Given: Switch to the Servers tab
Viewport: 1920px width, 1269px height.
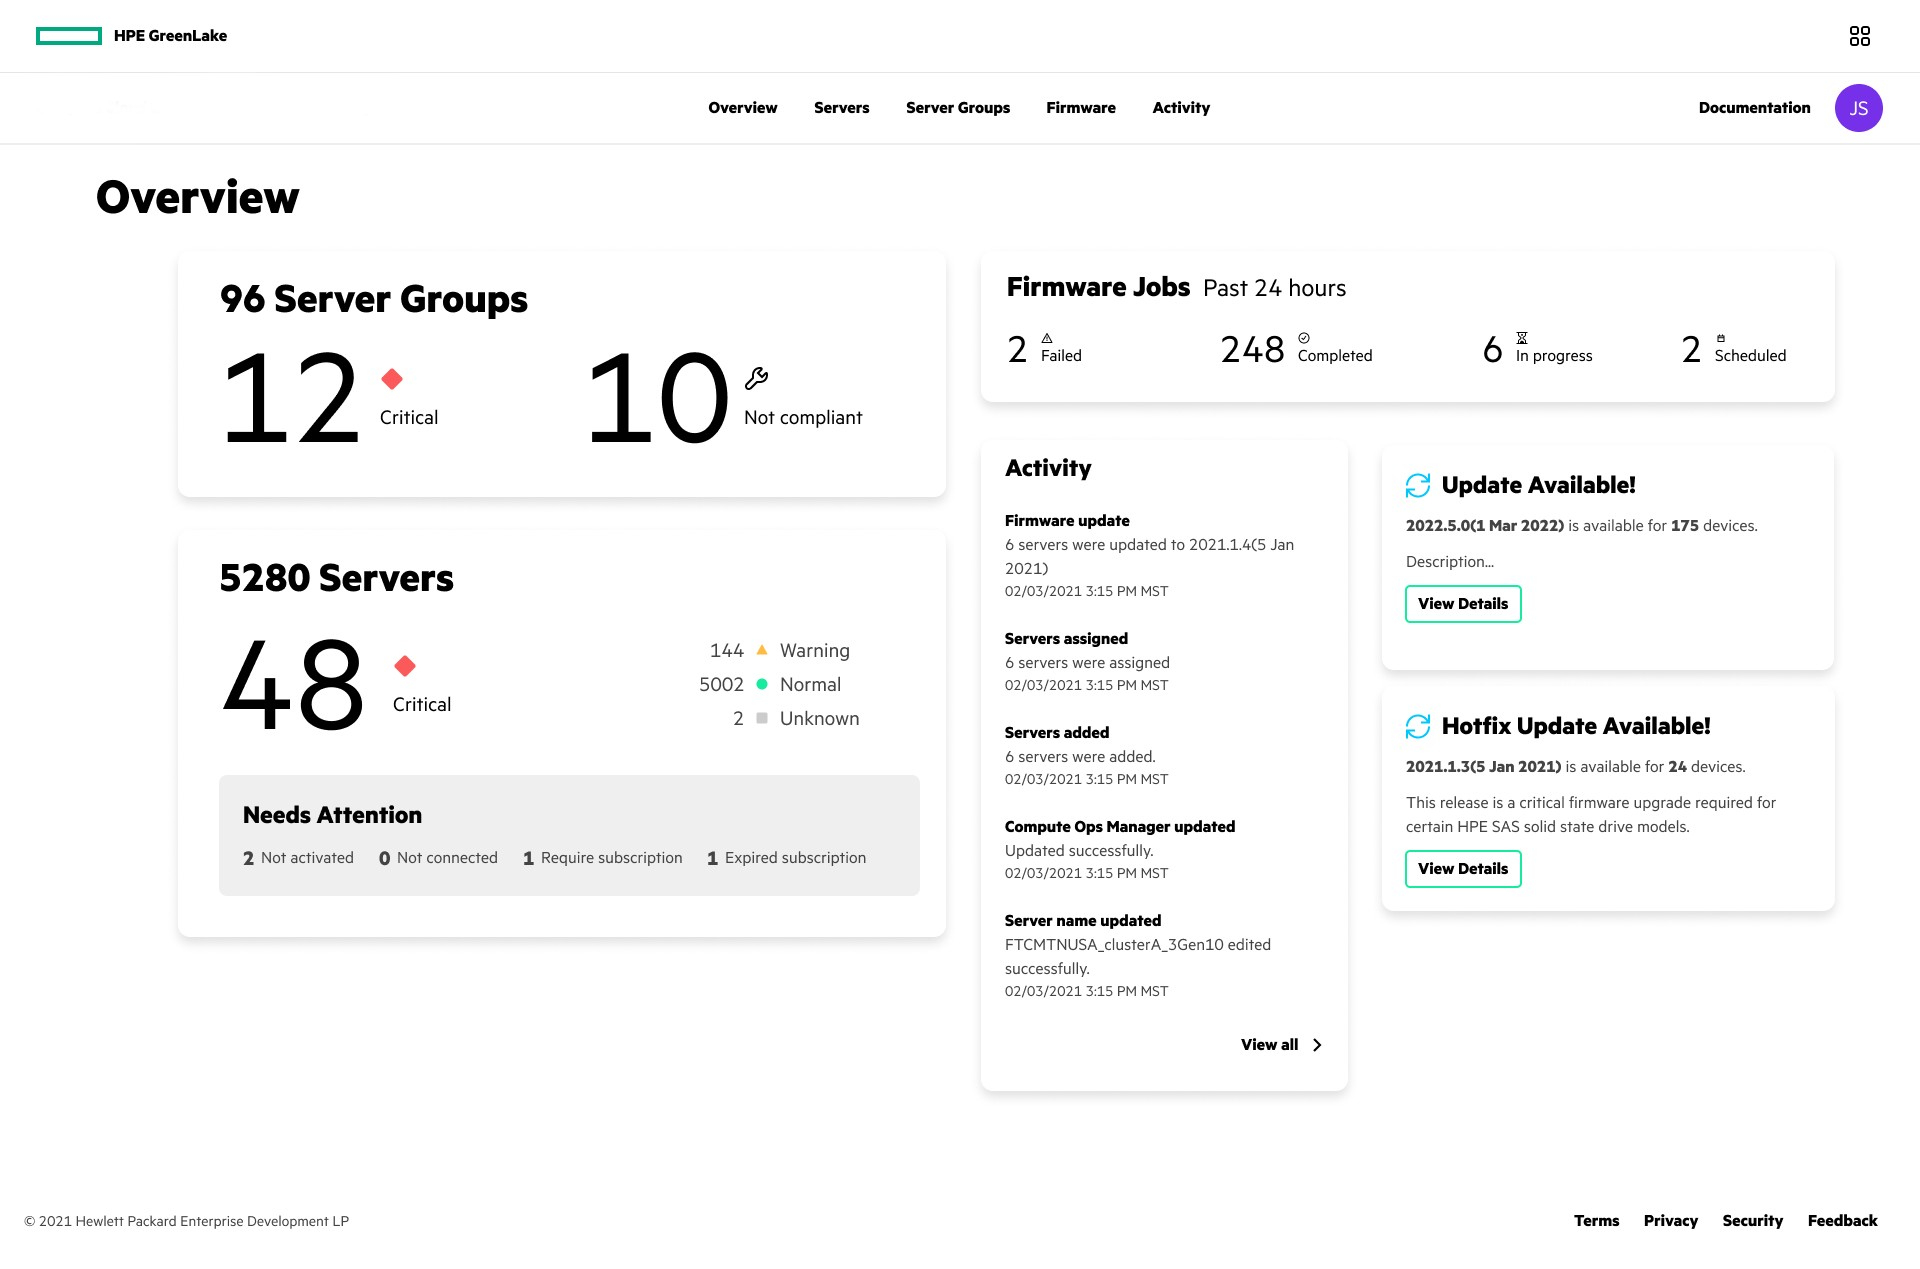Looking at the screenshot, I should 841,107.
